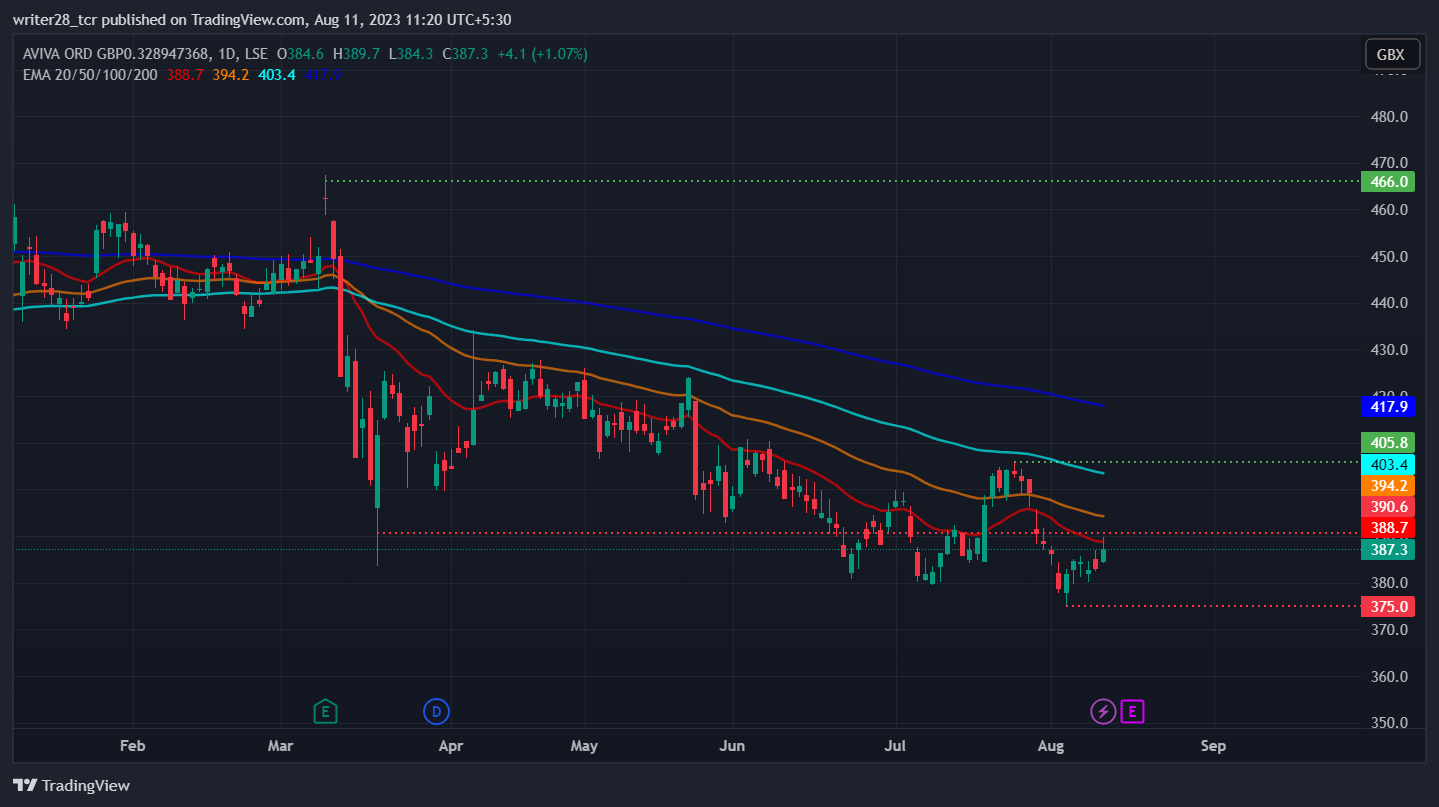Click the cyan 403.4 value in EMA legend
Screen dimensions: 1439x807
coord(276,74)
